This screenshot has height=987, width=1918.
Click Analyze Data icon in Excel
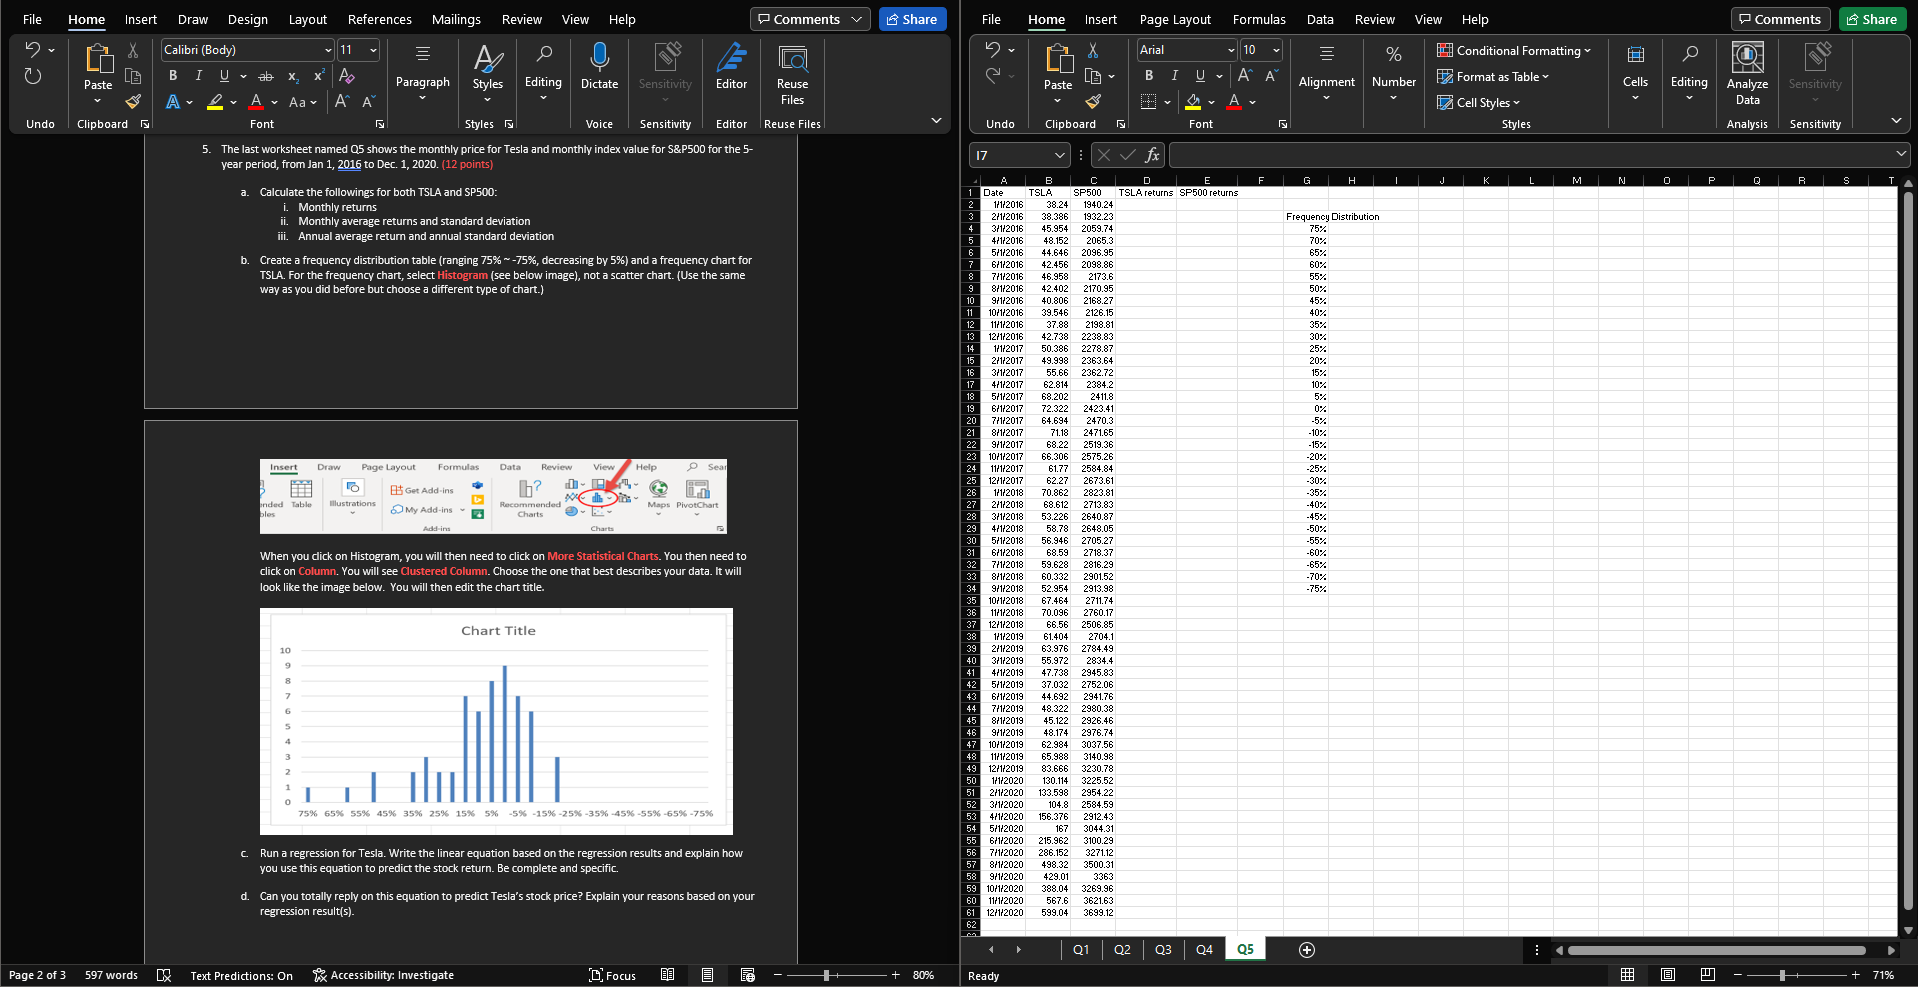1747,58
